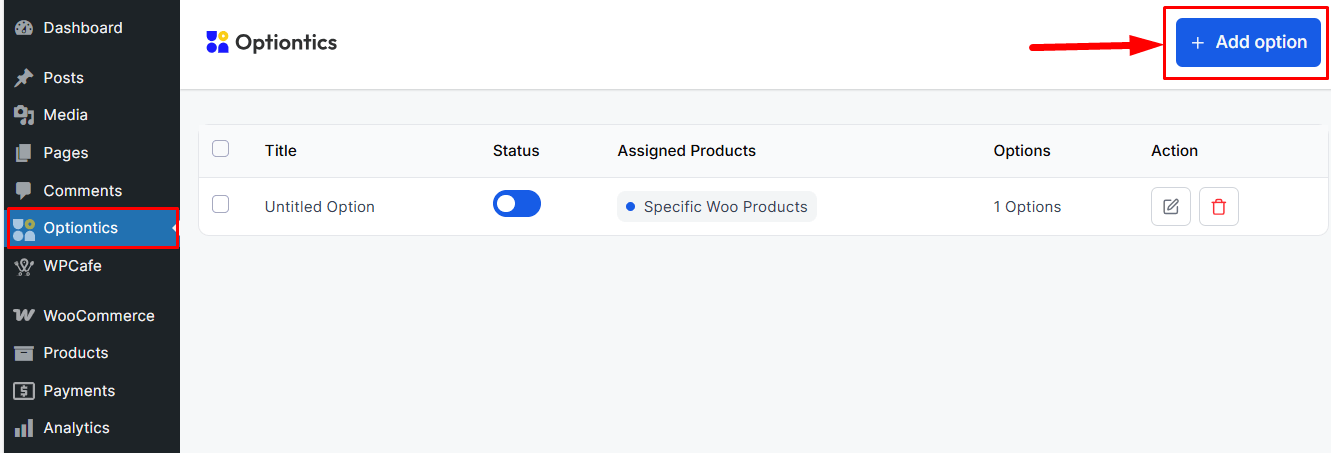
Task: Click the red trash delete icon
Action: tap(1218, 207)
